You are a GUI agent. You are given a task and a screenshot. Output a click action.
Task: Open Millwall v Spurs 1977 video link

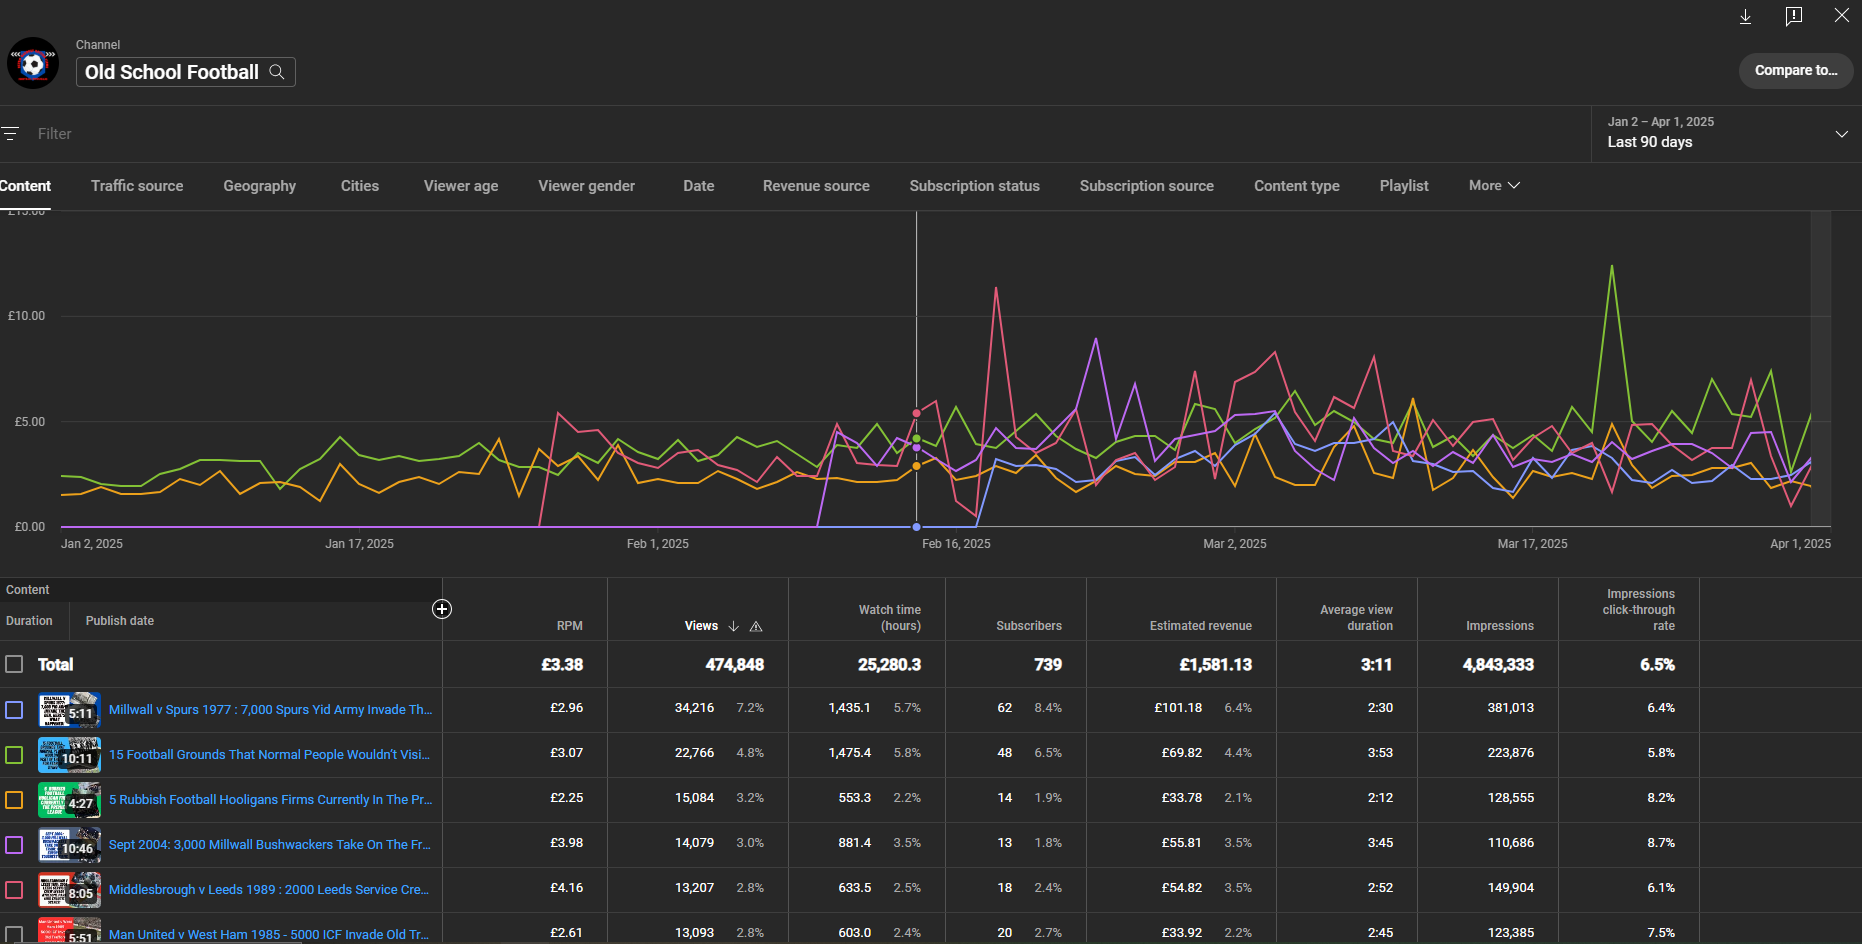270,710
